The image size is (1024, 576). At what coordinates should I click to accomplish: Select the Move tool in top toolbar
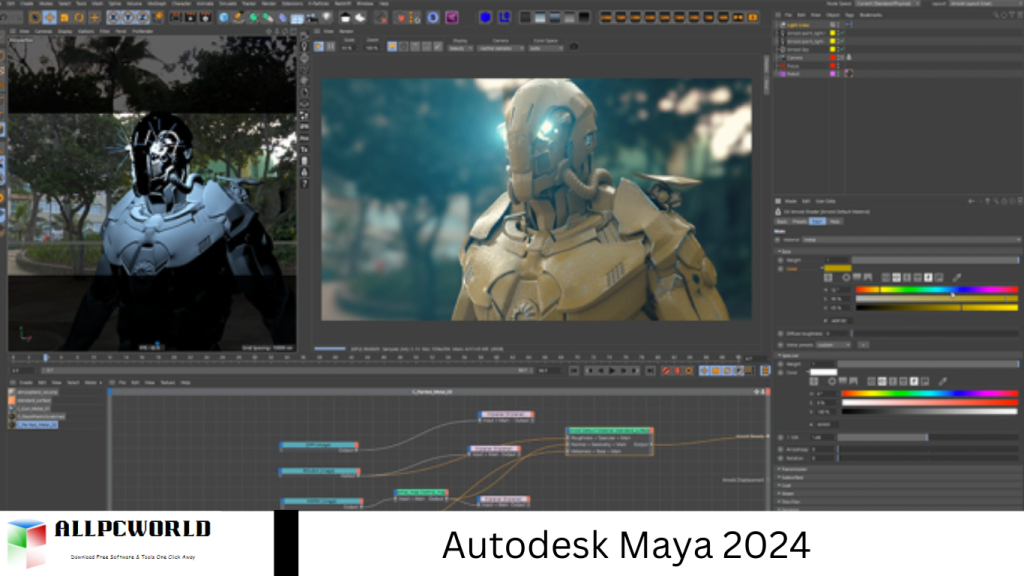click(x=50, y=18)
